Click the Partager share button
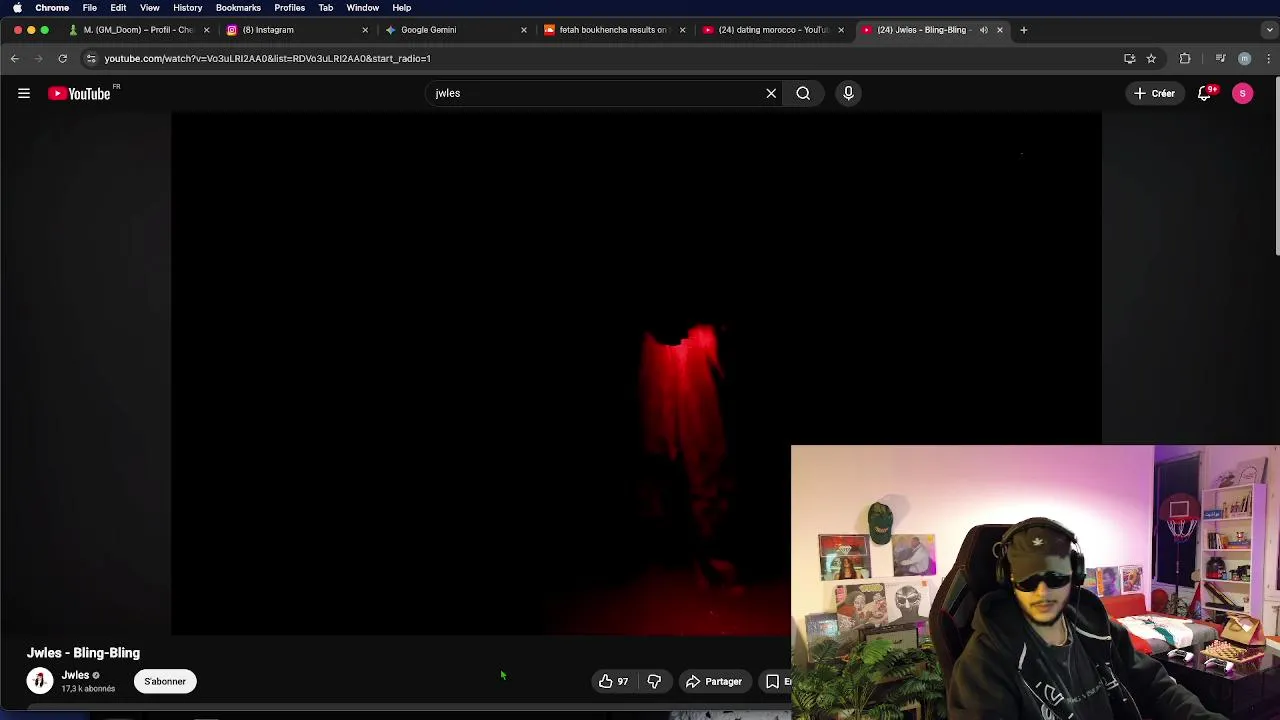This screenshot has width=1280, height=720. click(x=714, y=681)
